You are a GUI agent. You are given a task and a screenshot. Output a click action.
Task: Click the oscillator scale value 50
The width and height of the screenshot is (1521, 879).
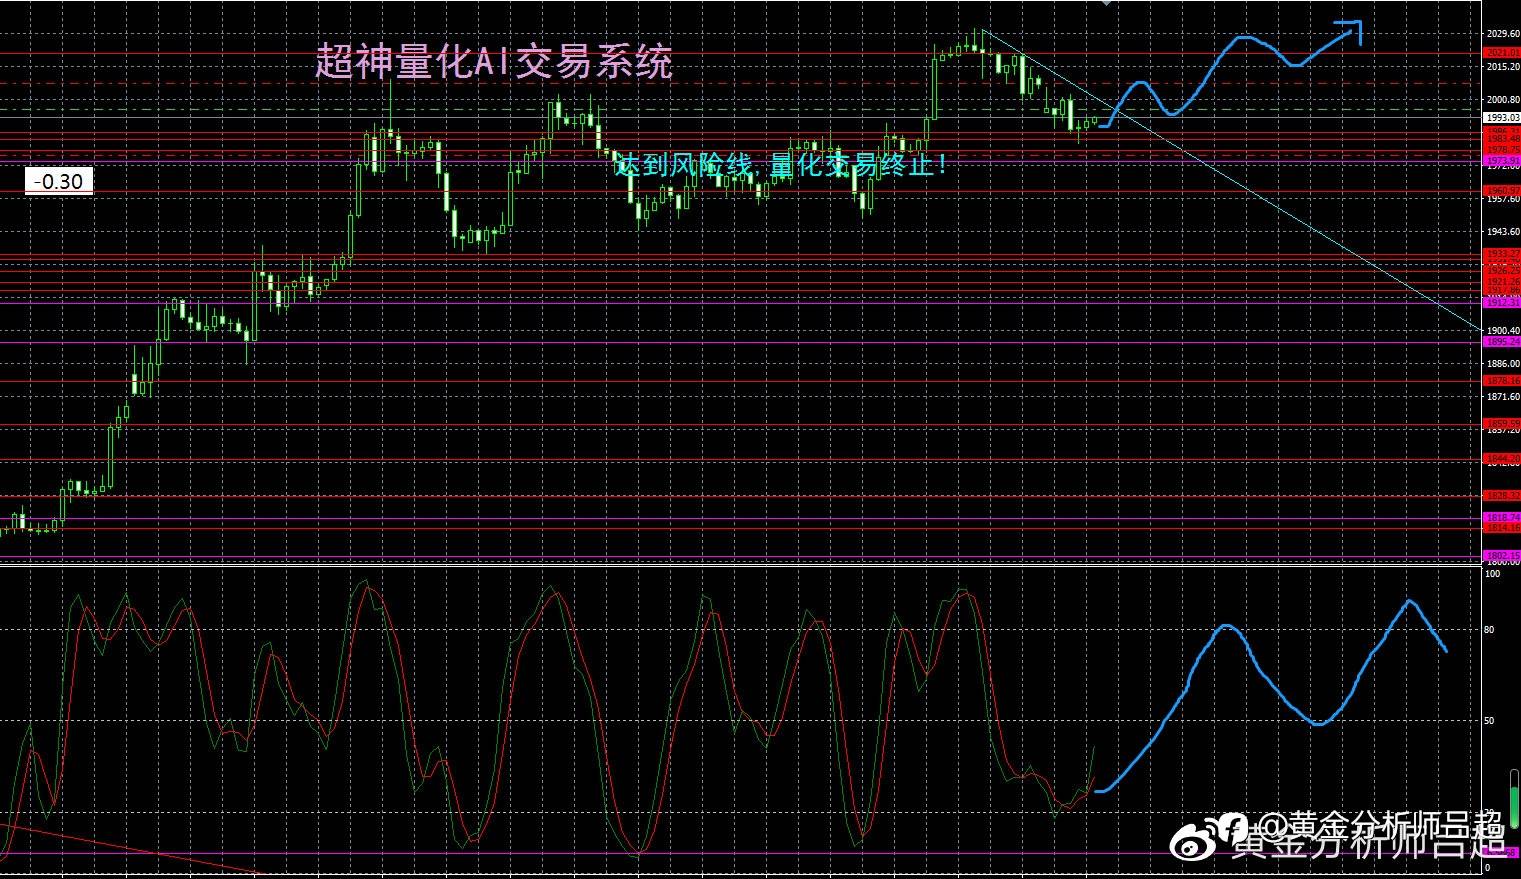(1491, 721)
